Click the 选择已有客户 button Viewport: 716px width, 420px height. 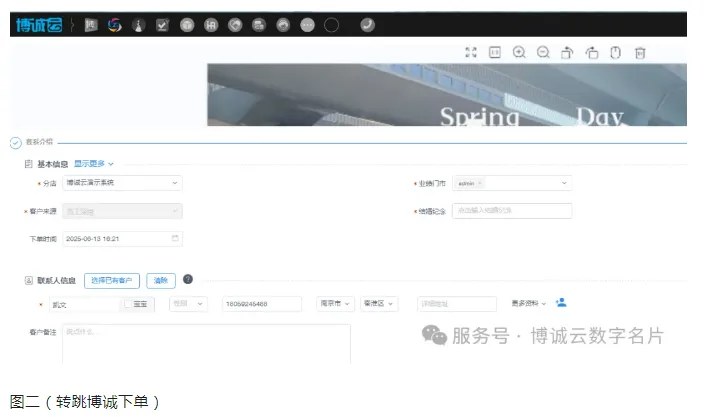pos(112,281)
